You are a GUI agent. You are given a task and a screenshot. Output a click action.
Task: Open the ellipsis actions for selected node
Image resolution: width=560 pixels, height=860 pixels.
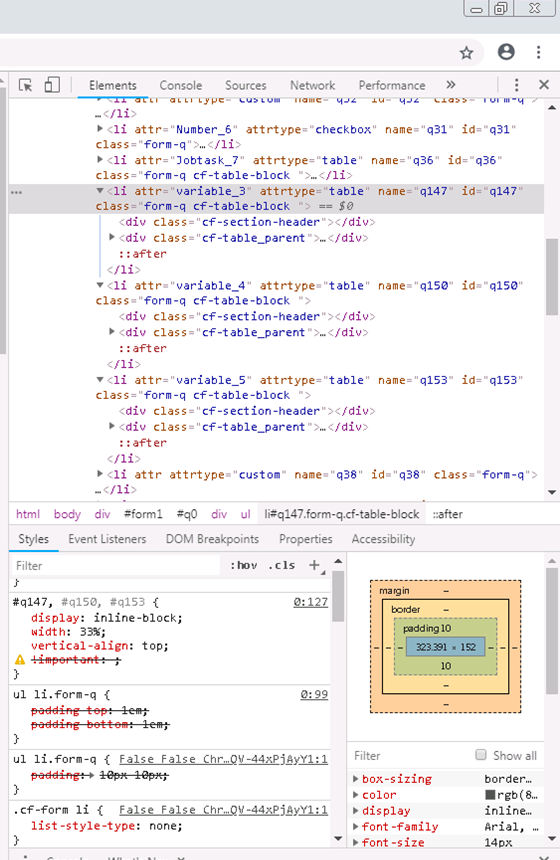(x=16, y=193)
